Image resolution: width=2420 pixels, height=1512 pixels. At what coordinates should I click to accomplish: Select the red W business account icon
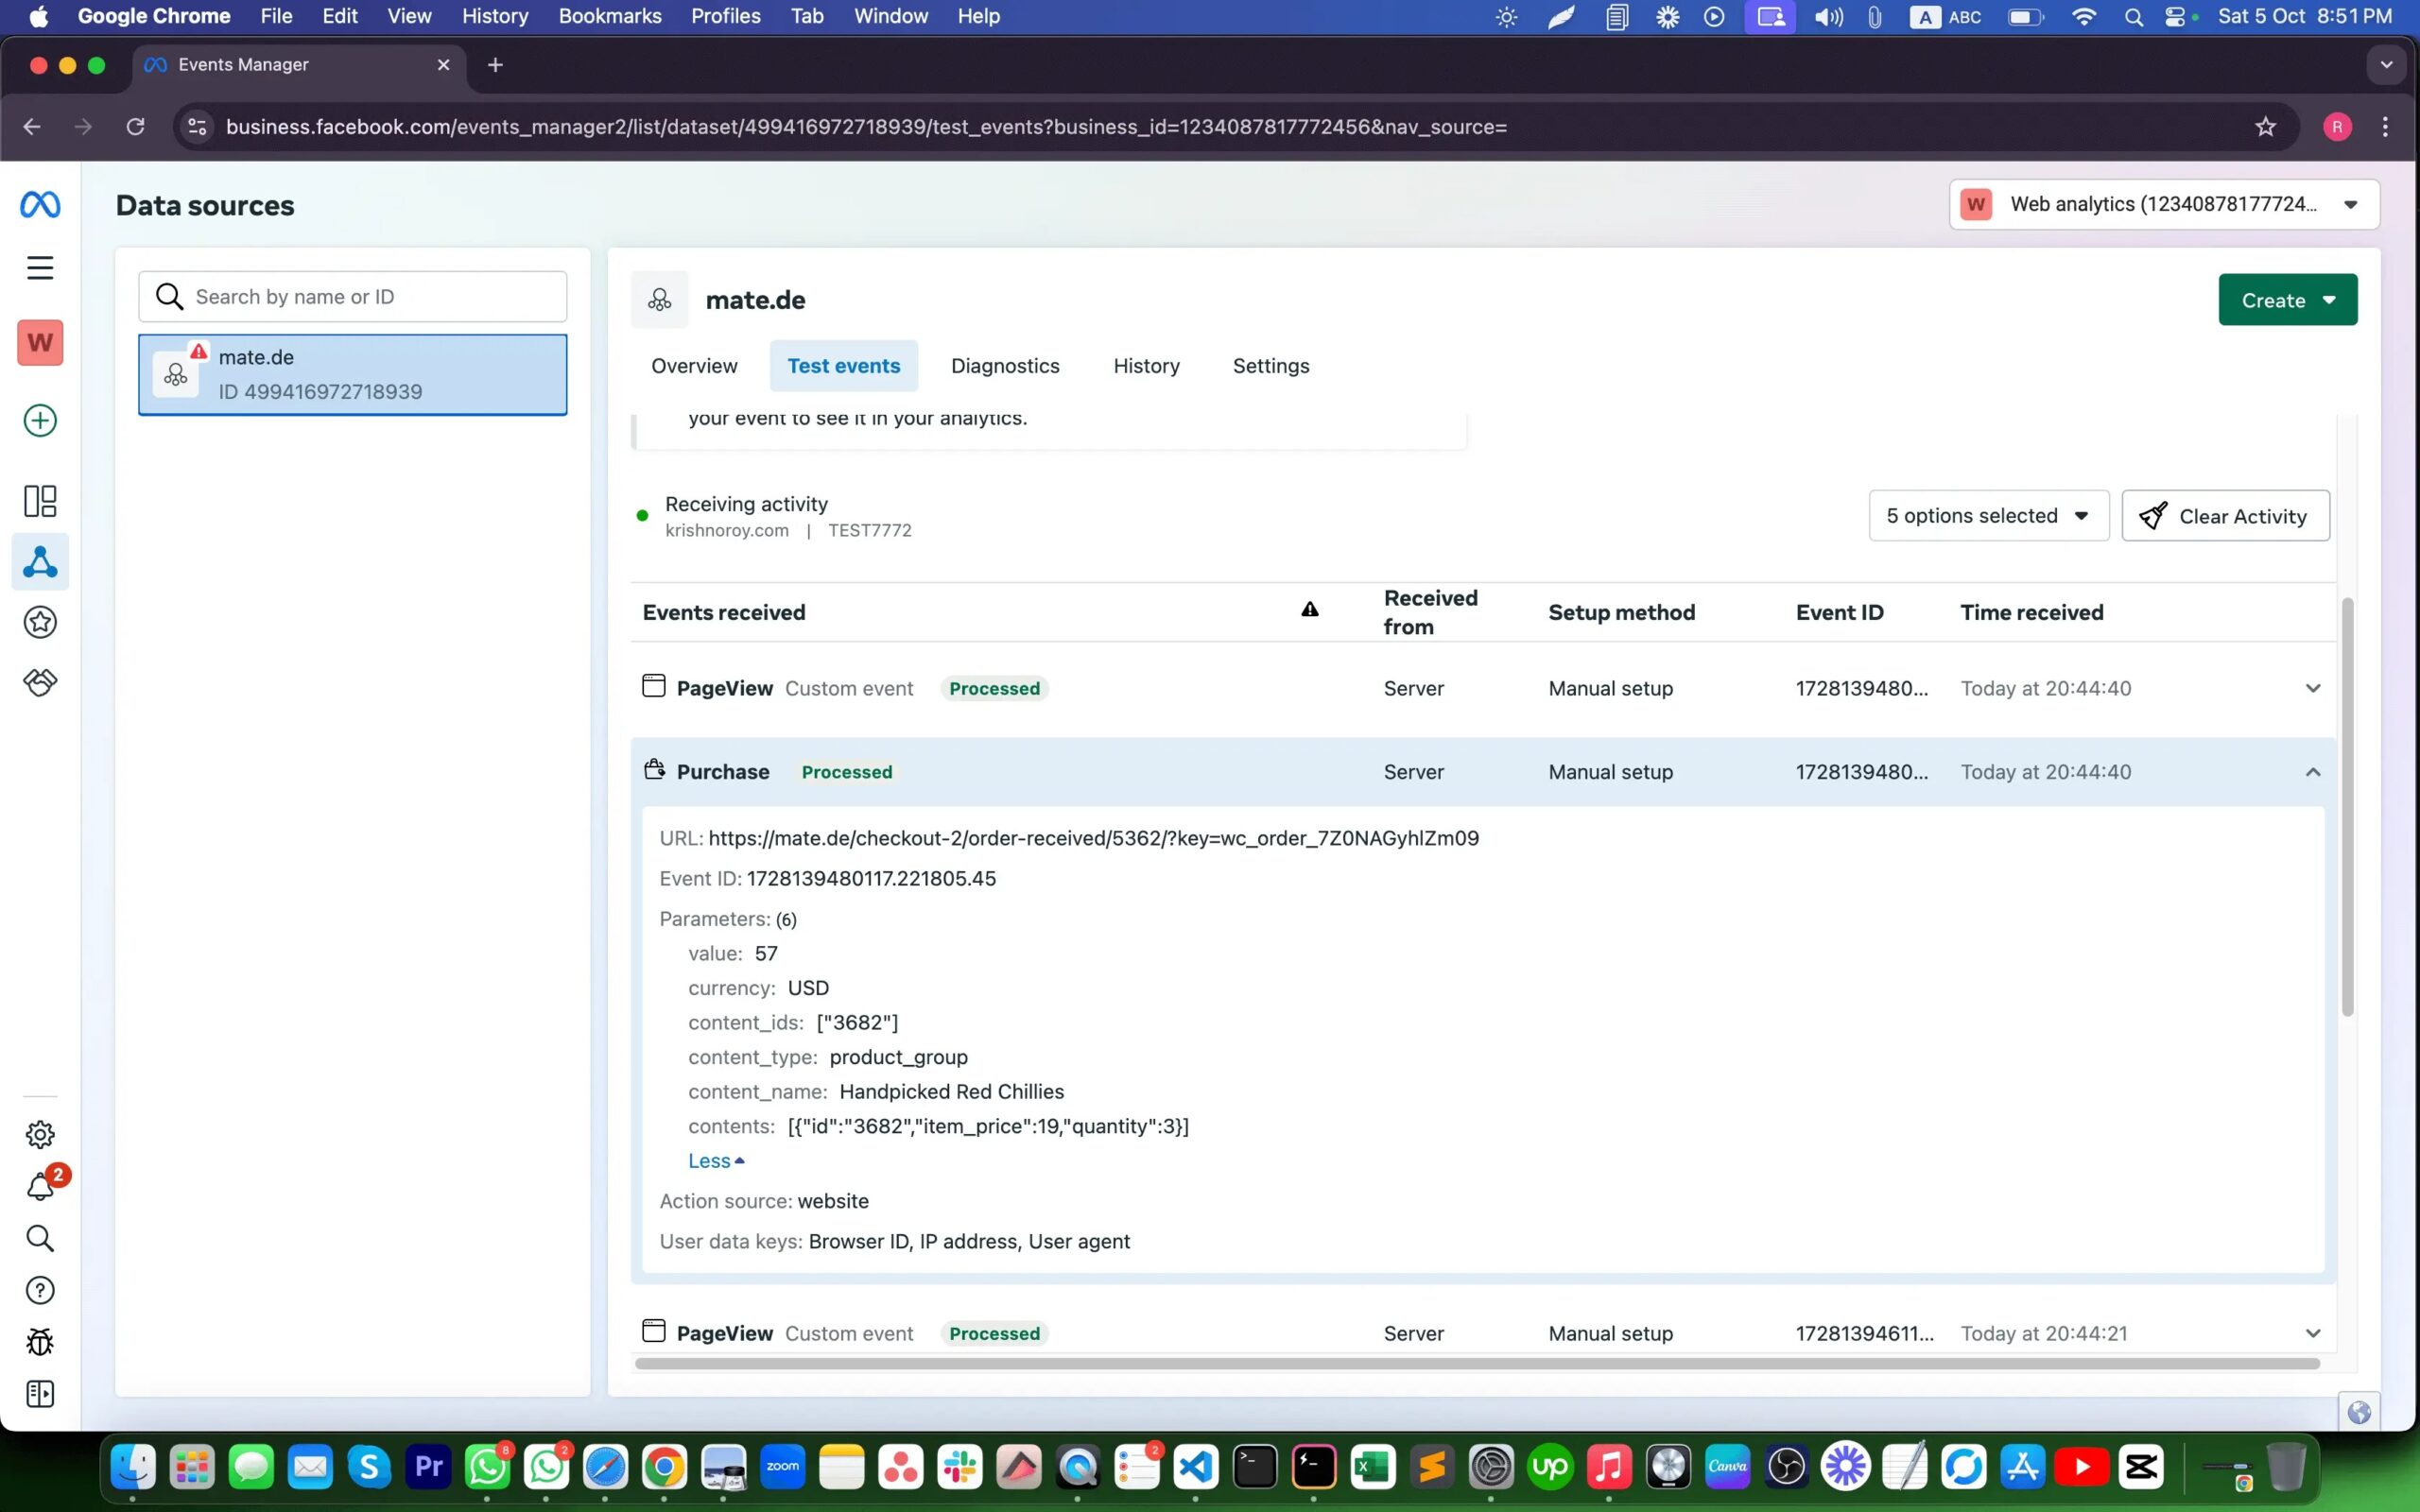pyautogui.click(x=40, y=343)
